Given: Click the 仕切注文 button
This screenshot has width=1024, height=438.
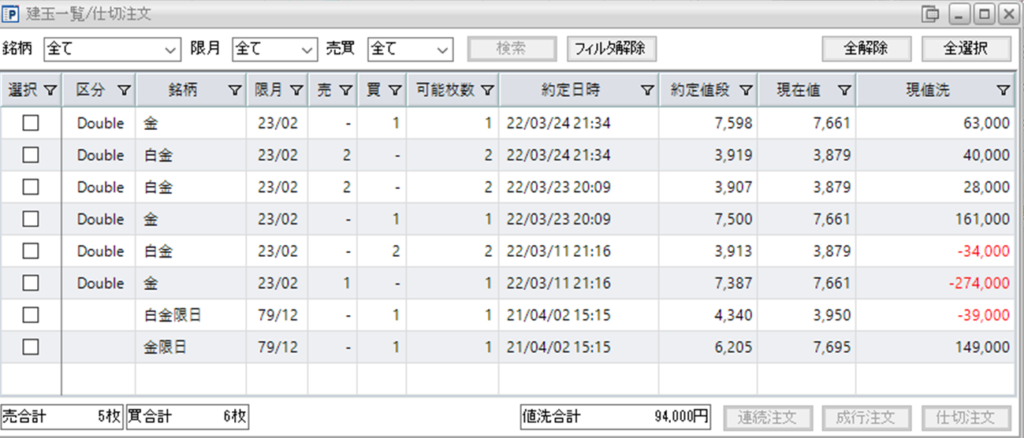Looking at the screenshot, I should (x=967, y=417).
